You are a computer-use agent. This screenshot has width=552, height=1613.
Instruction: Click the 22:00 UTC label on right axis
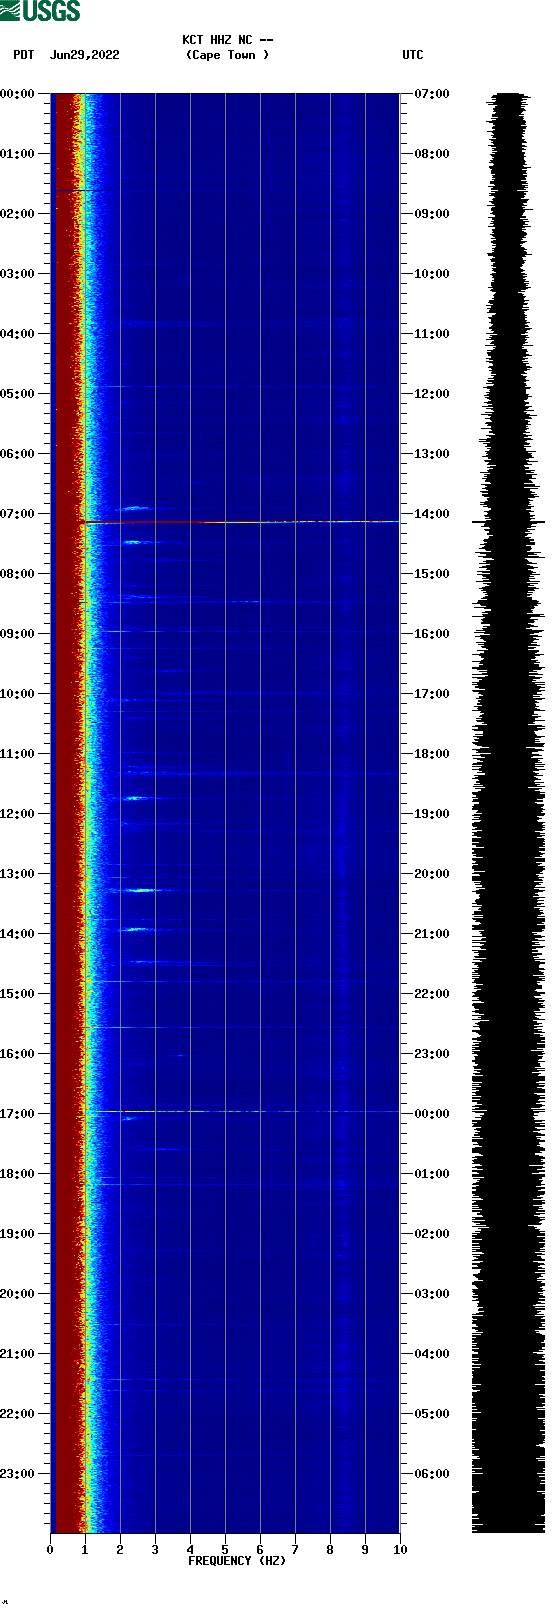click(x=432, y=994)
